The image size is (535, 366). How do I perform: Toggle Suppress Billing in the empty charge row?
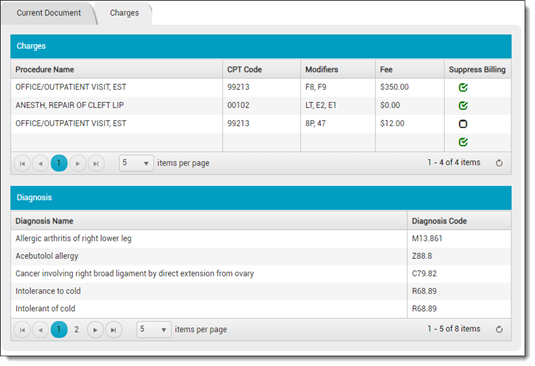[x=463, y=142]
